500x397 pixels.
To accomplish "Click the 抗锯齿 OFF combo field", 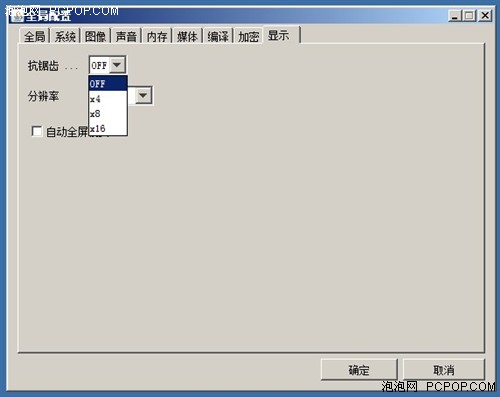I will point(107,65).
